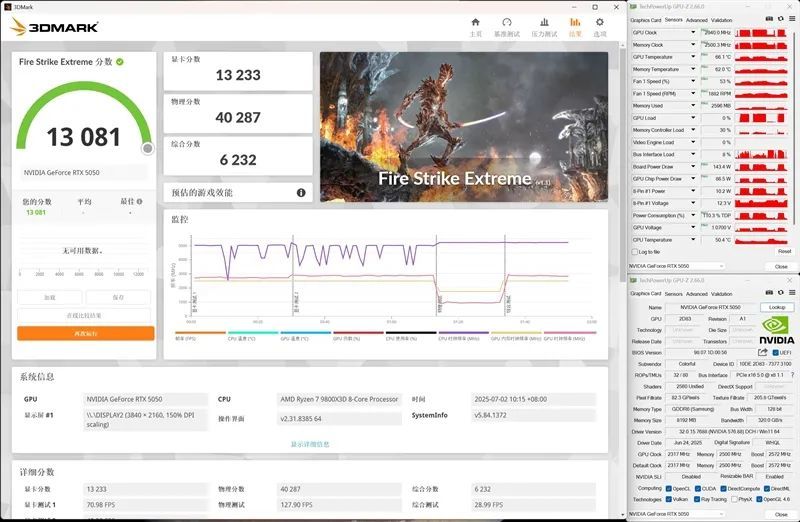Switch to Graphics Card tab in upper GPU-Z window
800x522 pixels.
point(645,20)
